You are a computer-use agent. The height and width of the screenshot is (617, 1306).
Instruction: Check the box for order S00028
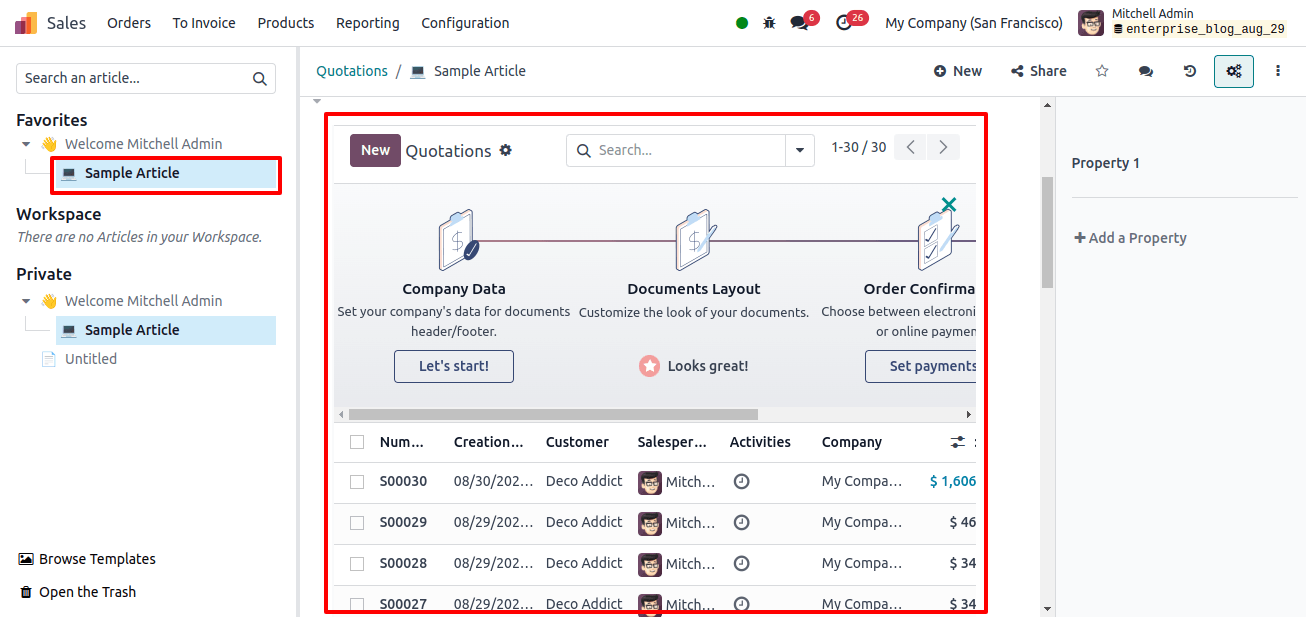pos(357,564)
